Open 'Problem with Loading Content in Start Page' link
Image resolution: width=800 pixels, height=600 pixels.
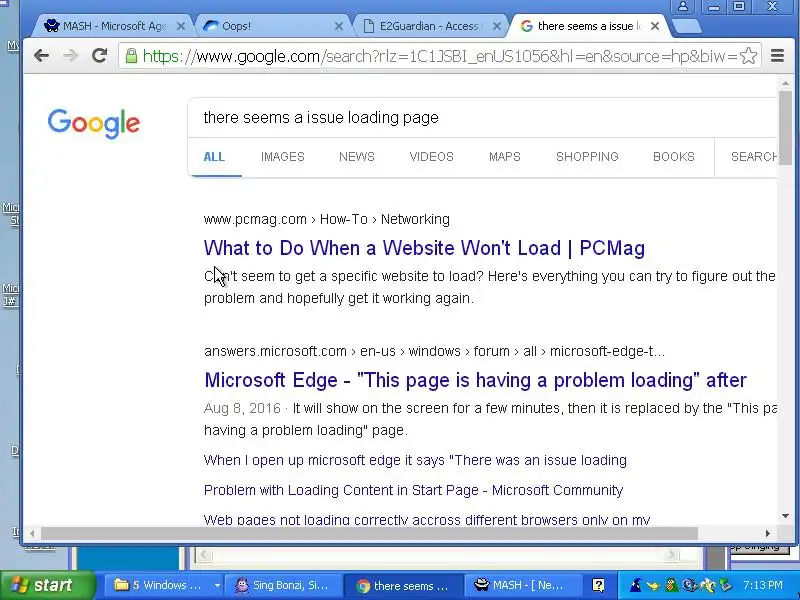click(413, 490)
